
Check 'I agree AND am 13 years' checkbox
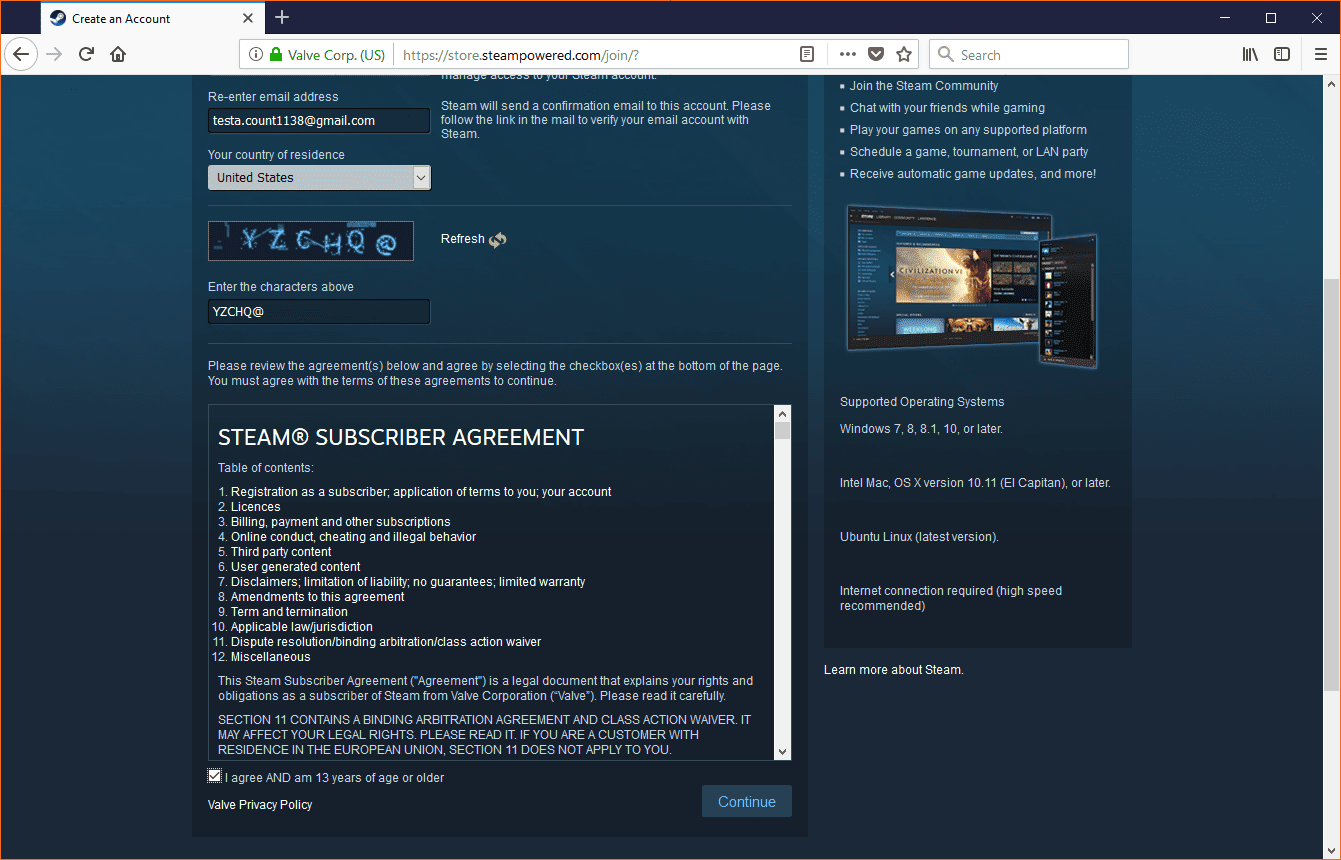[214, 776]
